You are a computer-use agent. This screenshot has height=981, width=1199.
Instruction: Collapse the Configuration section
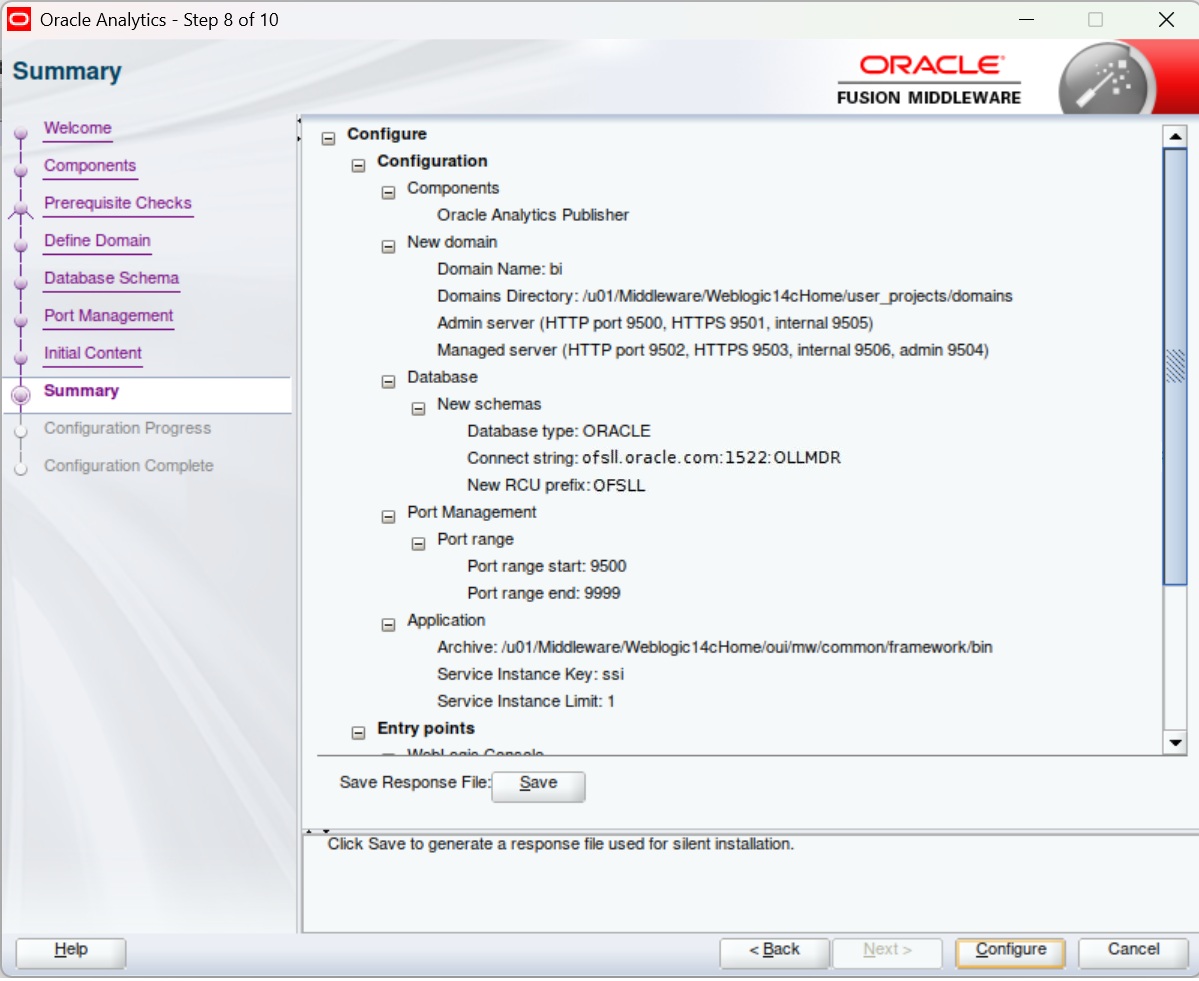[358, 166]
